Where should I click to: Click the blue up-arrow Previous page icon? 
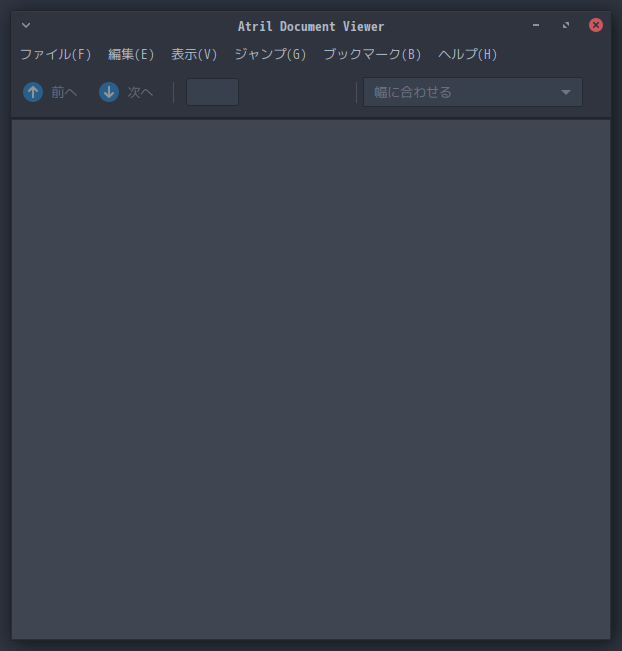33,92
